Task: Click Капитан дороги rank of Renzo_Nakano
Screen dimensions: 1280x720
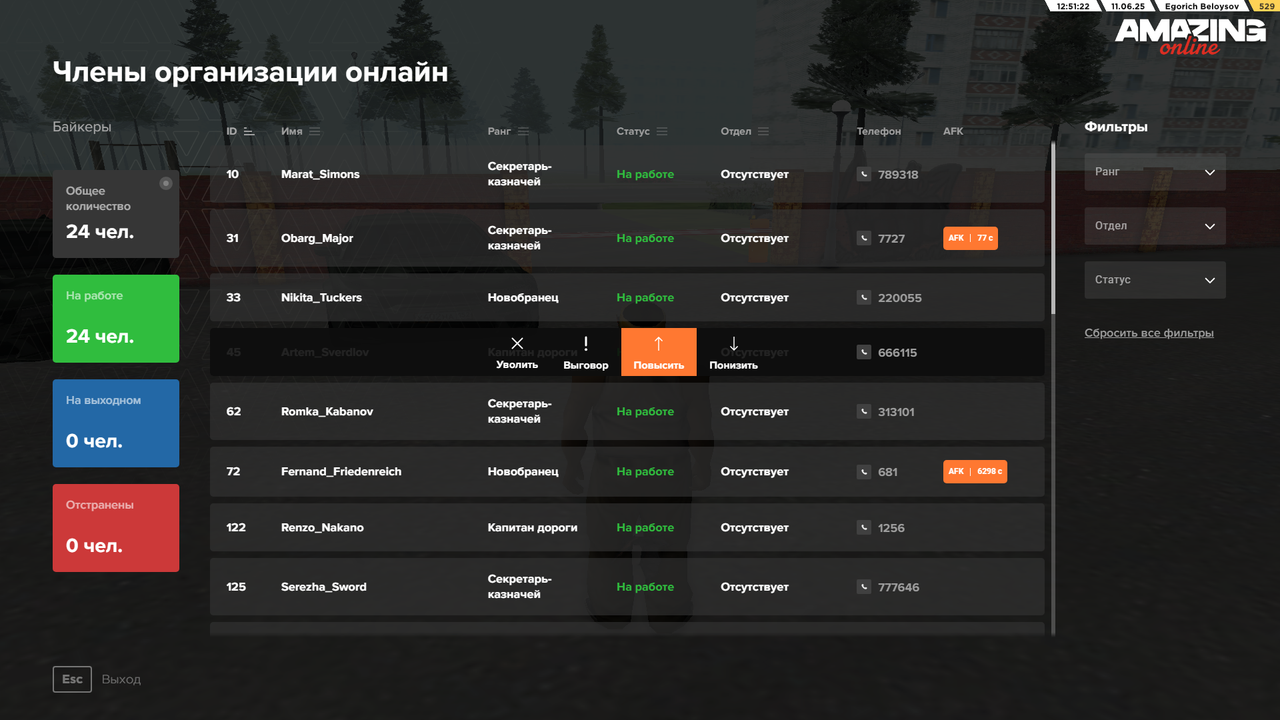Action: [533, 527]
